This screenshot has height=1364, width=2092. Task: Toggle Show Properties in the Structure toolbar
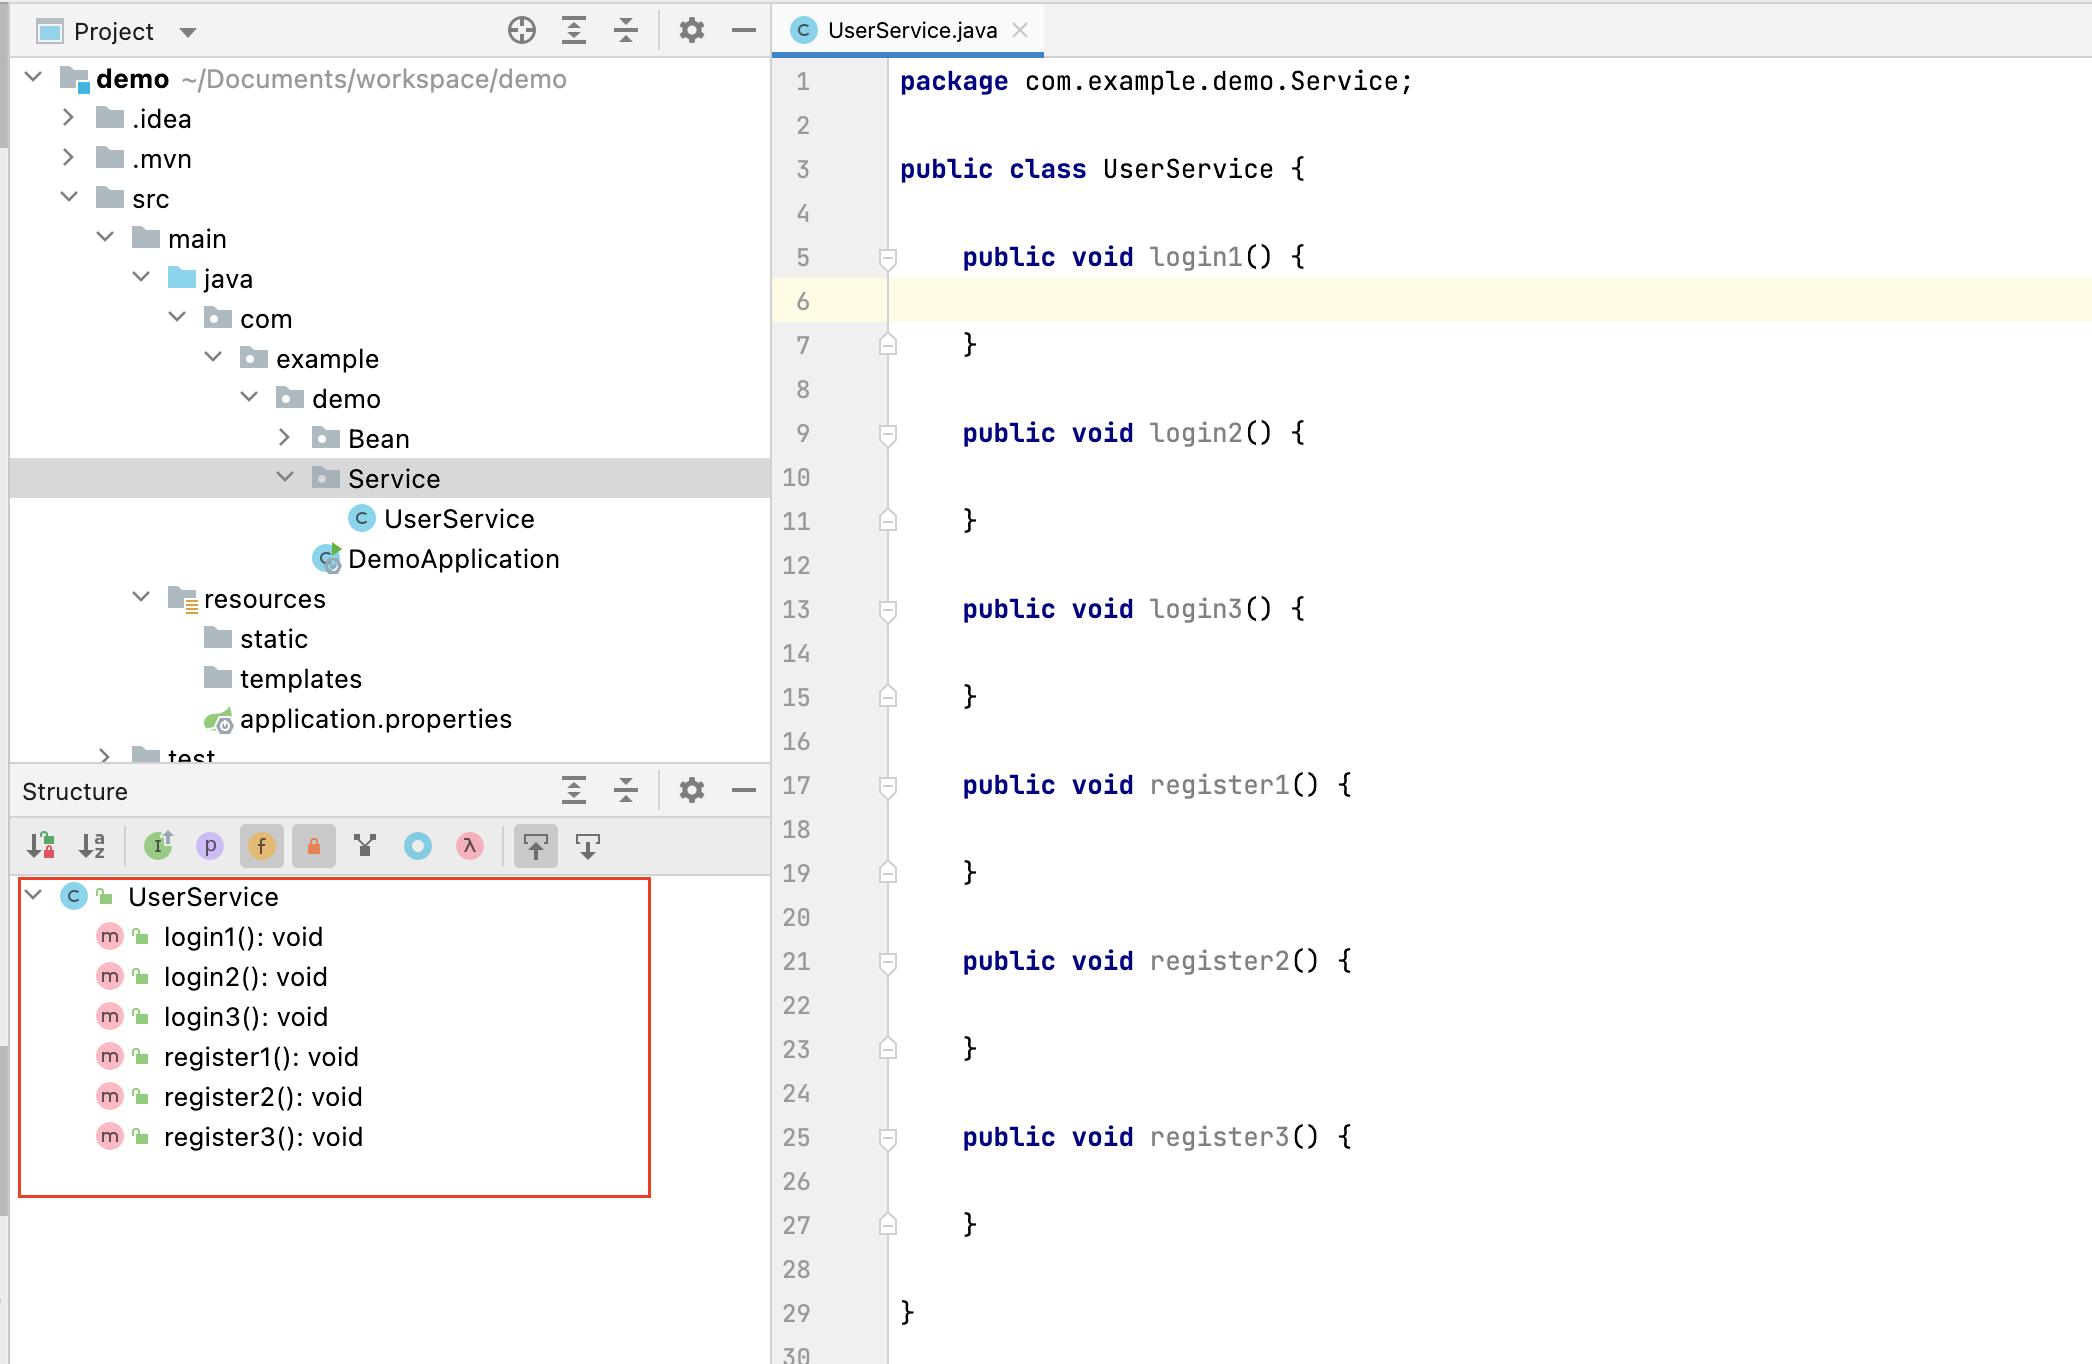tap(210, 846)
